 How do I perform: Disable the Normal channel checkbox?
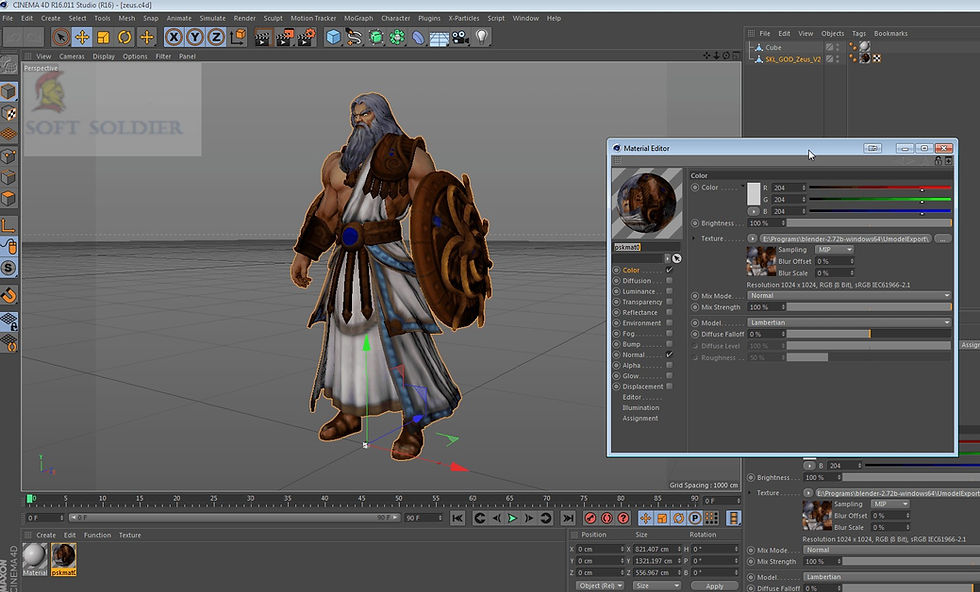pyautogui.click(x=669, y=354)
